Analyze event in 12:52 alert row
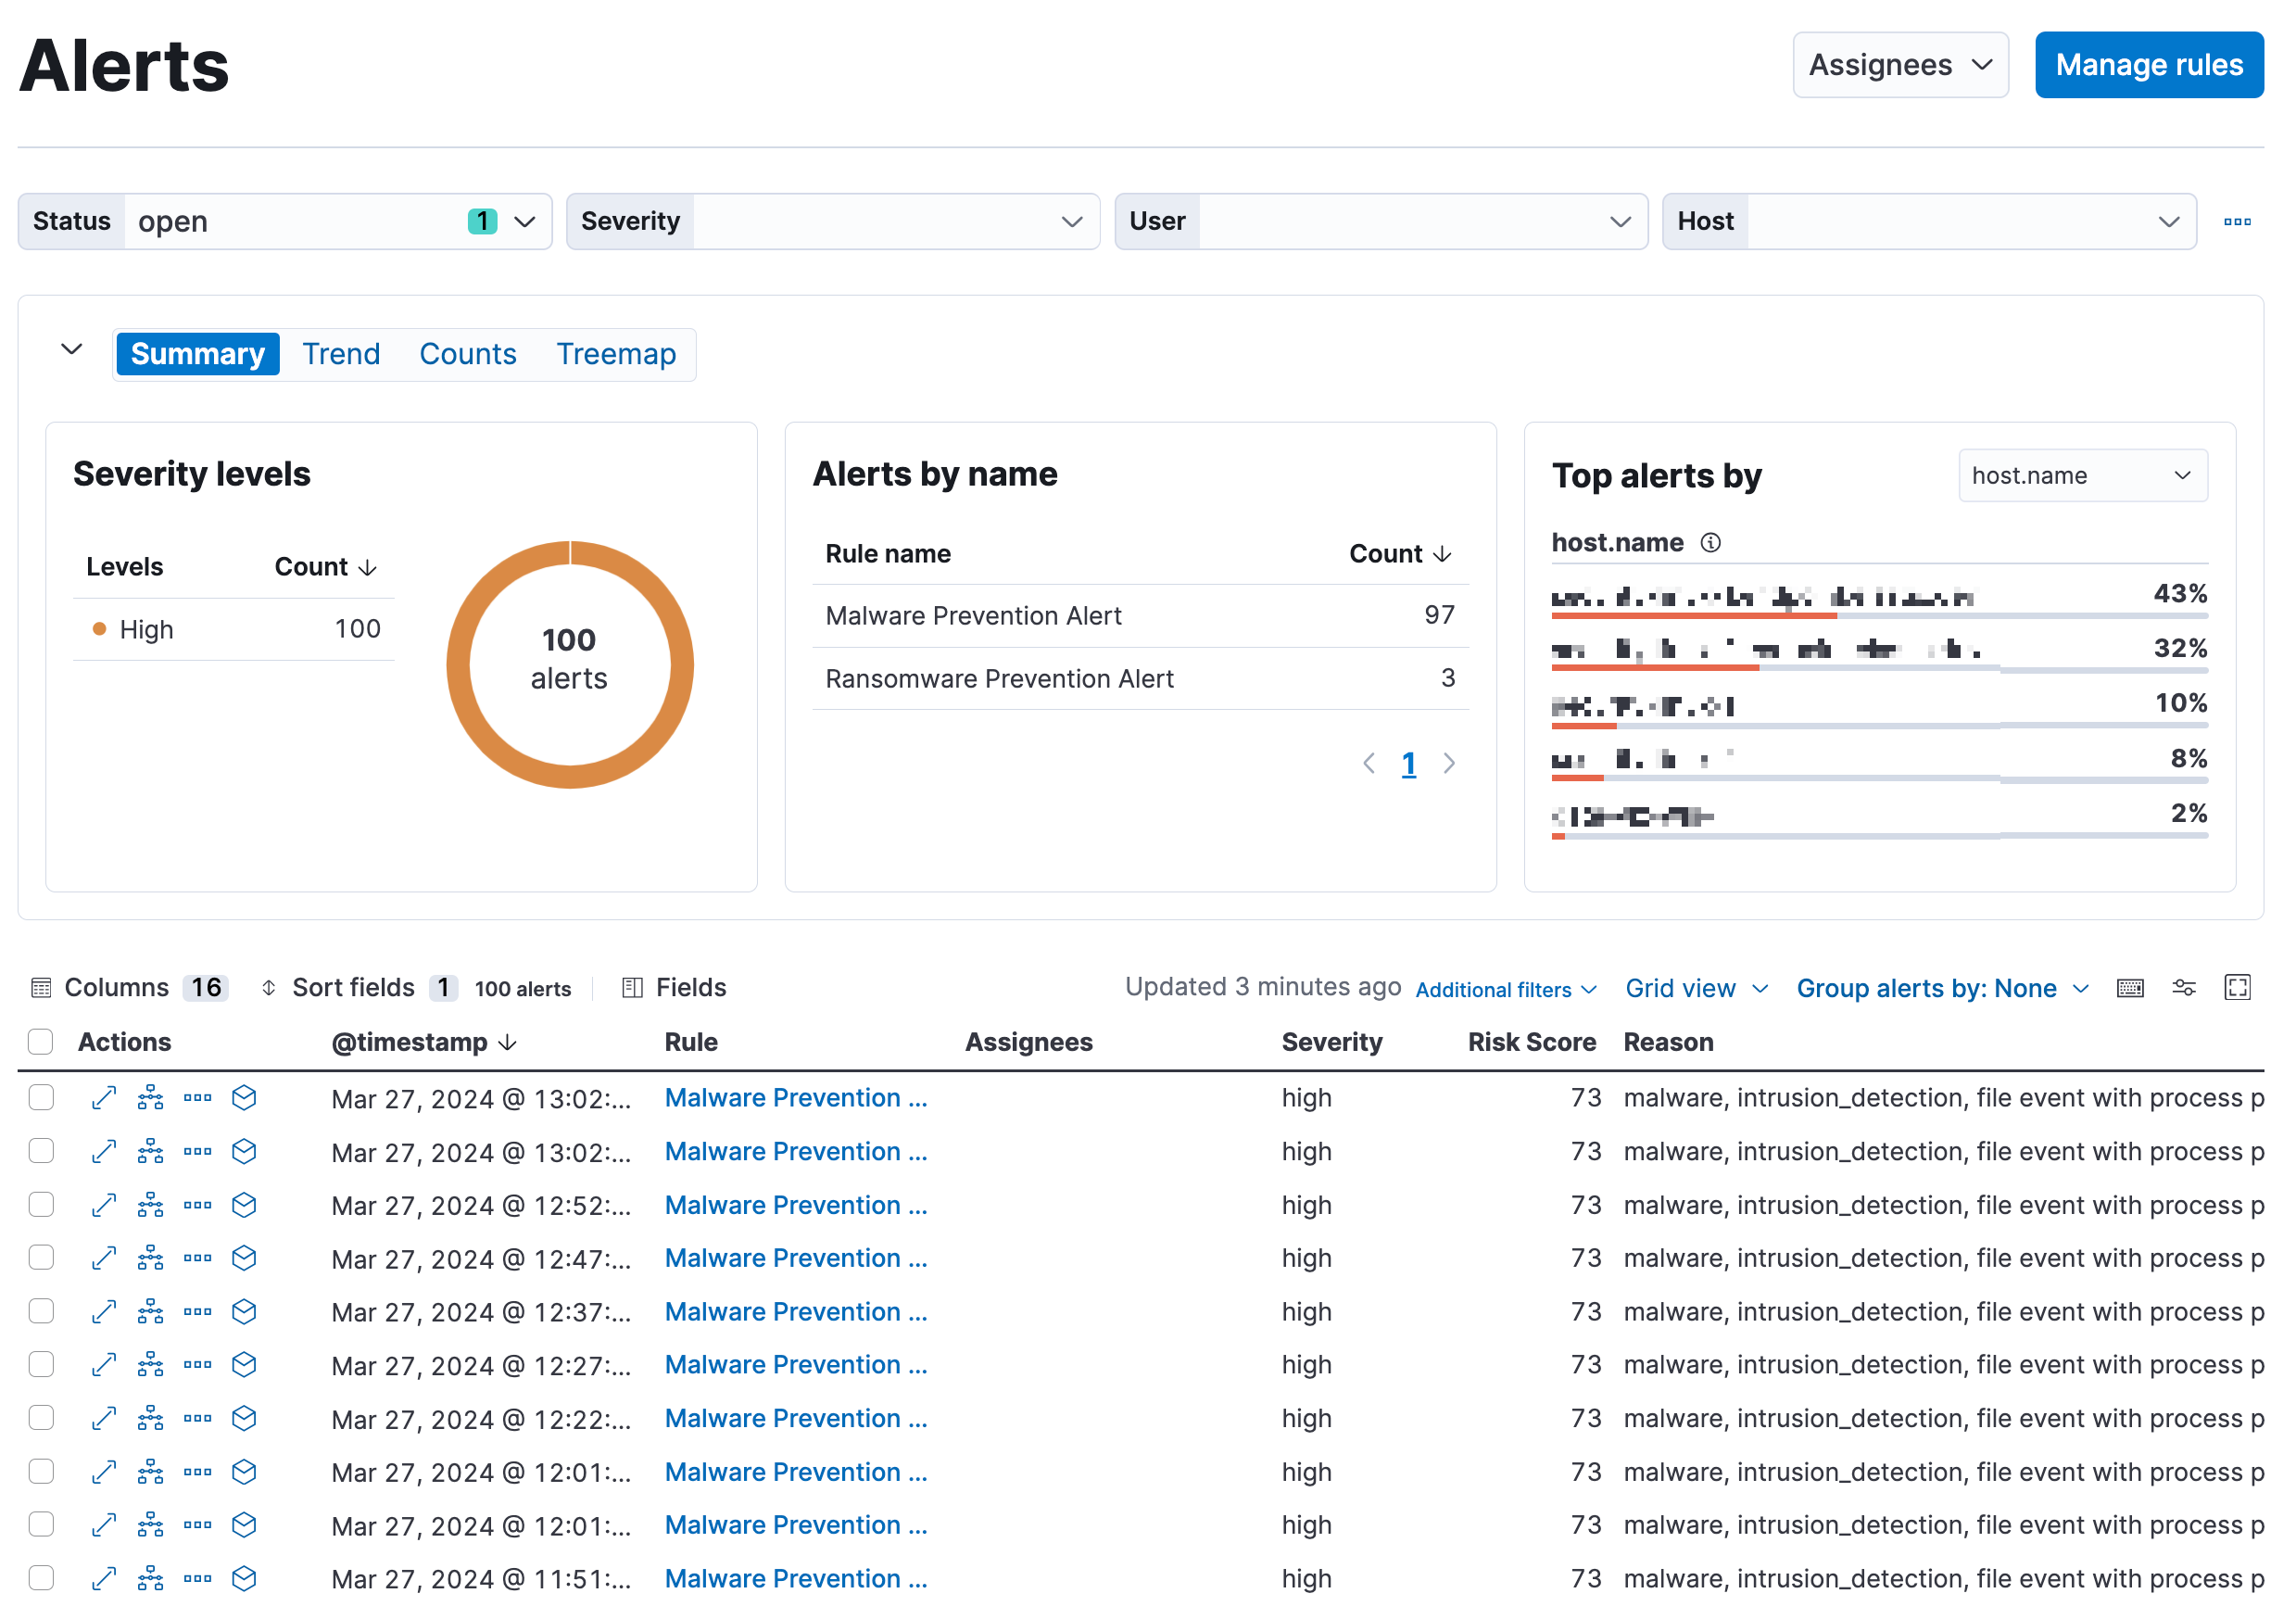The image size is (2296, 1606). 151,1205
